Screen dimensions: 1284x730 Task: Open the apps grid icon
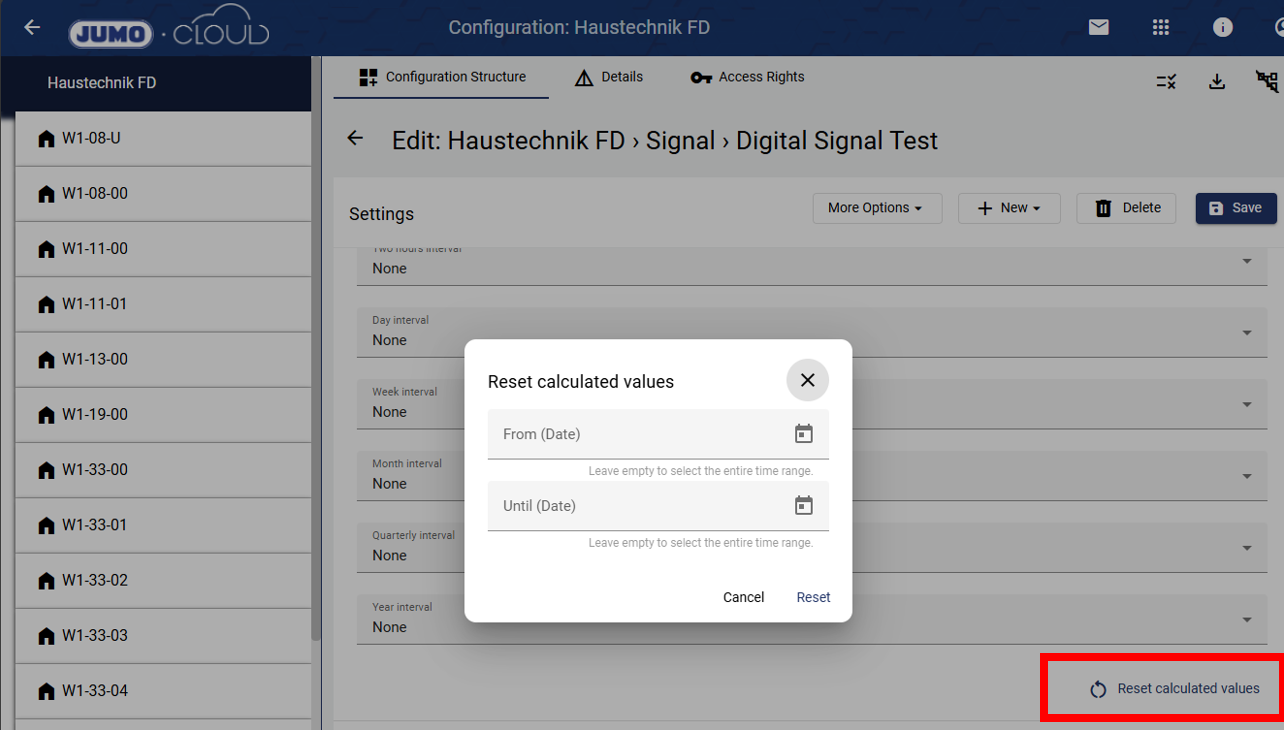point(1161,28)
